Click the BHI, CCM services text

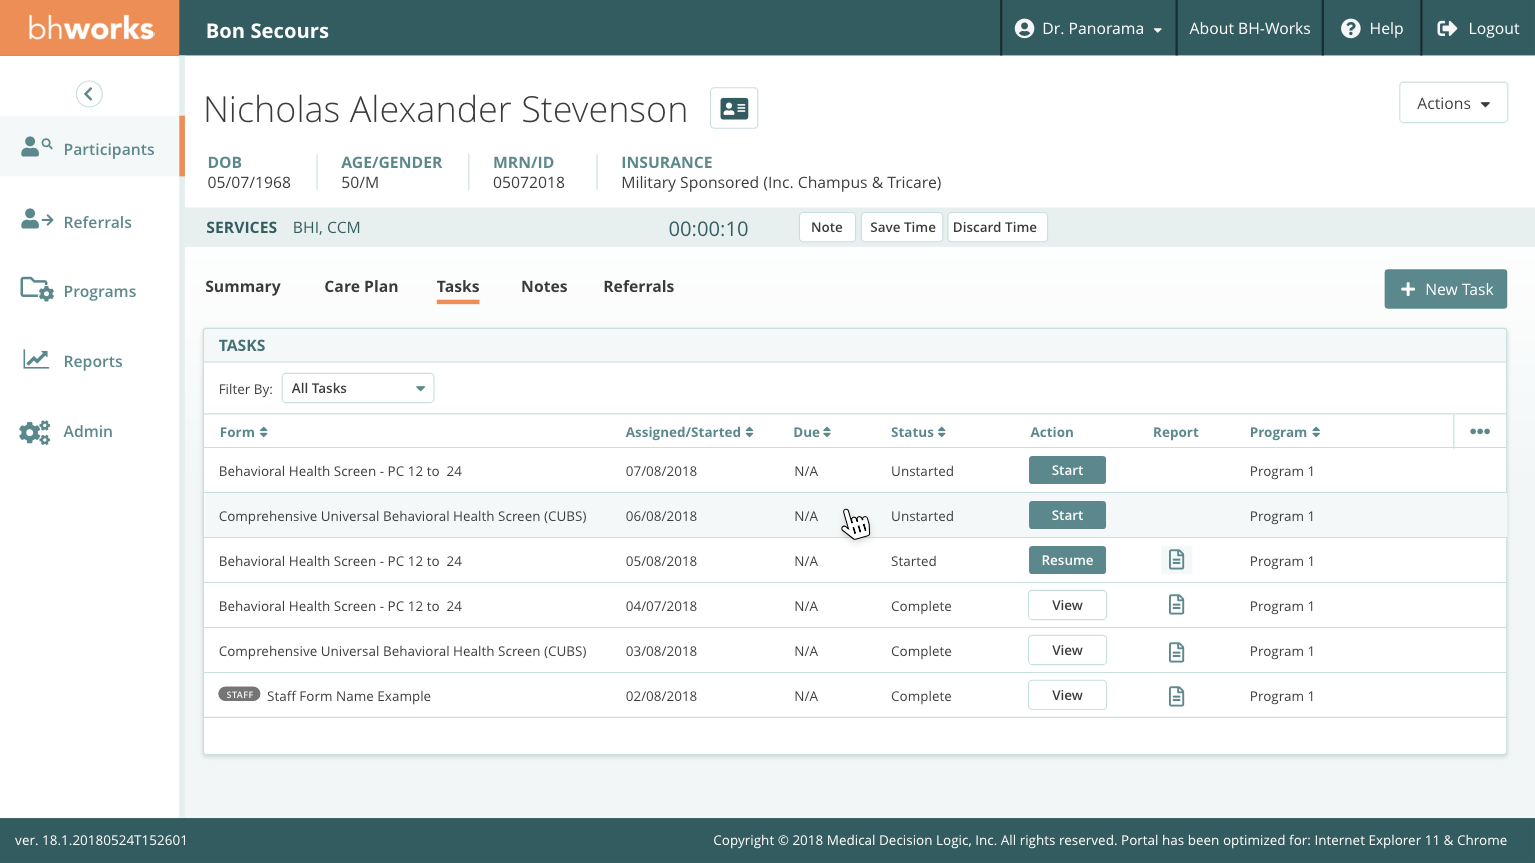tap(327, 228)
